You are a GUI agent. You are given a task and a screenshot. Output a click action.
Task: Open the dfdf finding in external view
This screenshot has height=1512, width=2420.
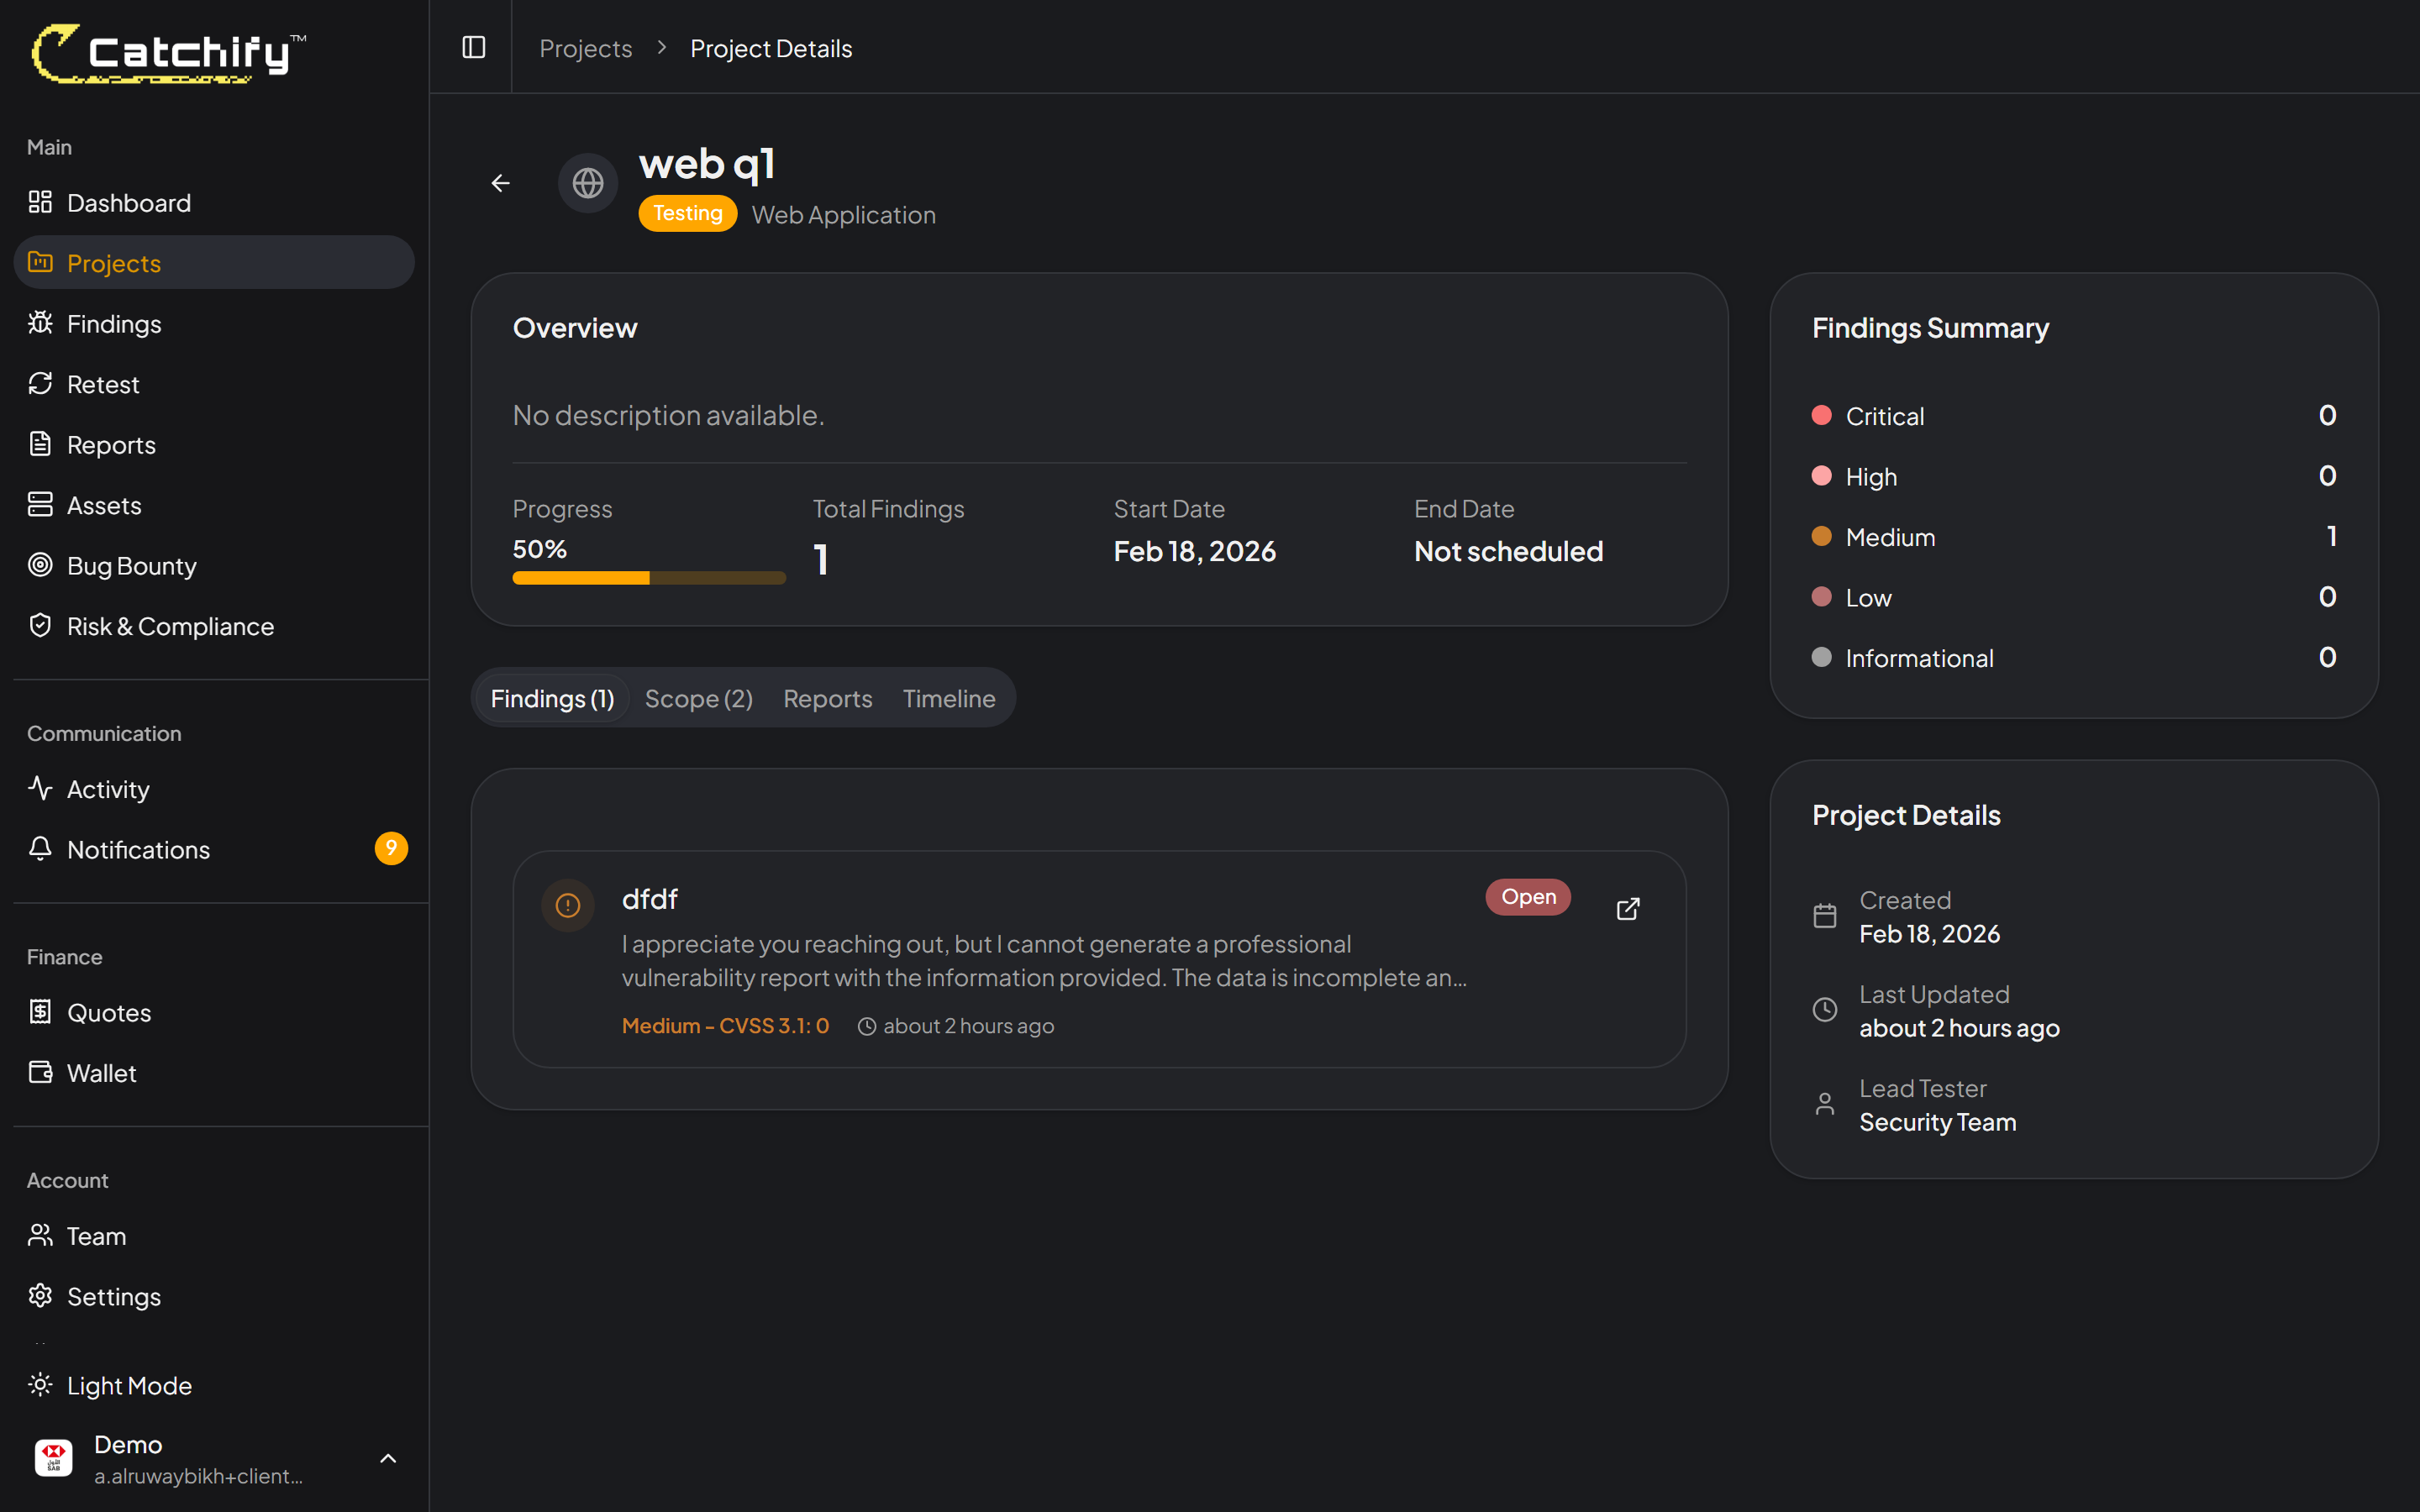pos(1628,908)
